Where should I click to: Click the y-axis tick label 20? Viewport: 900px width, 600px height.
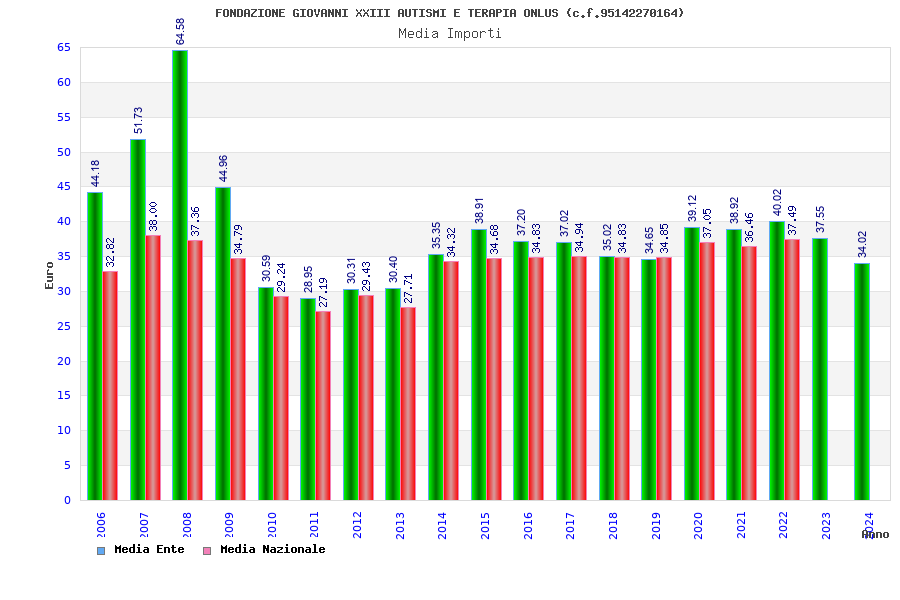[64, 361]
